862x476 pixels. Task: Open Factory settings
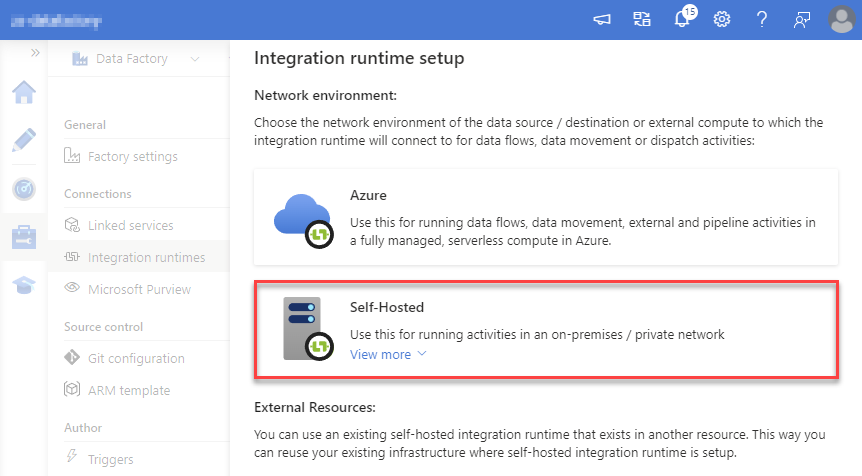tap(132, 156)
